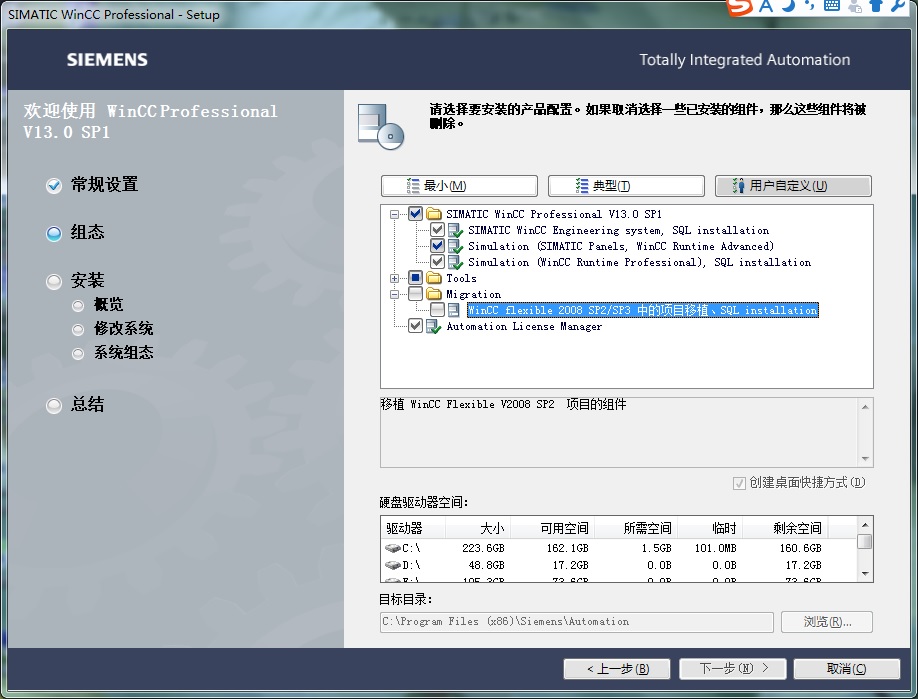Viewport: 918px width, 699px height.
Task: Click the computer and disc setup icon
Action: click(x=381, y=126)
